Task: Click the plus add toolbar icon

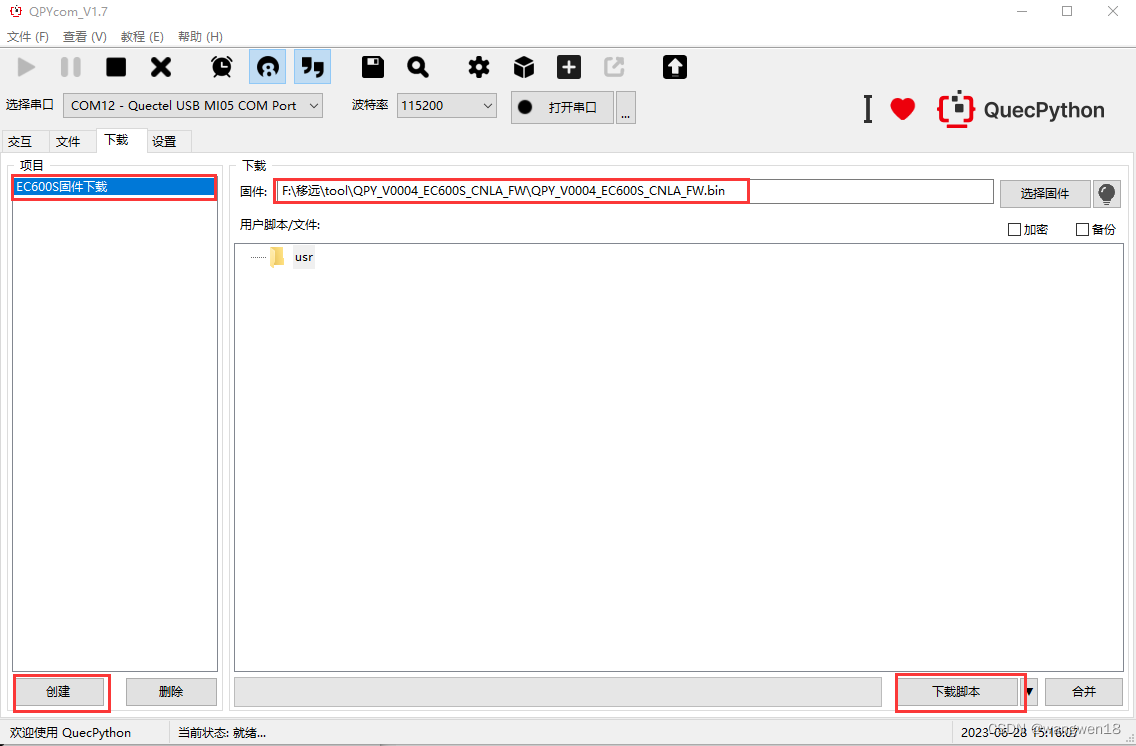Action: [x=569, y=67]
